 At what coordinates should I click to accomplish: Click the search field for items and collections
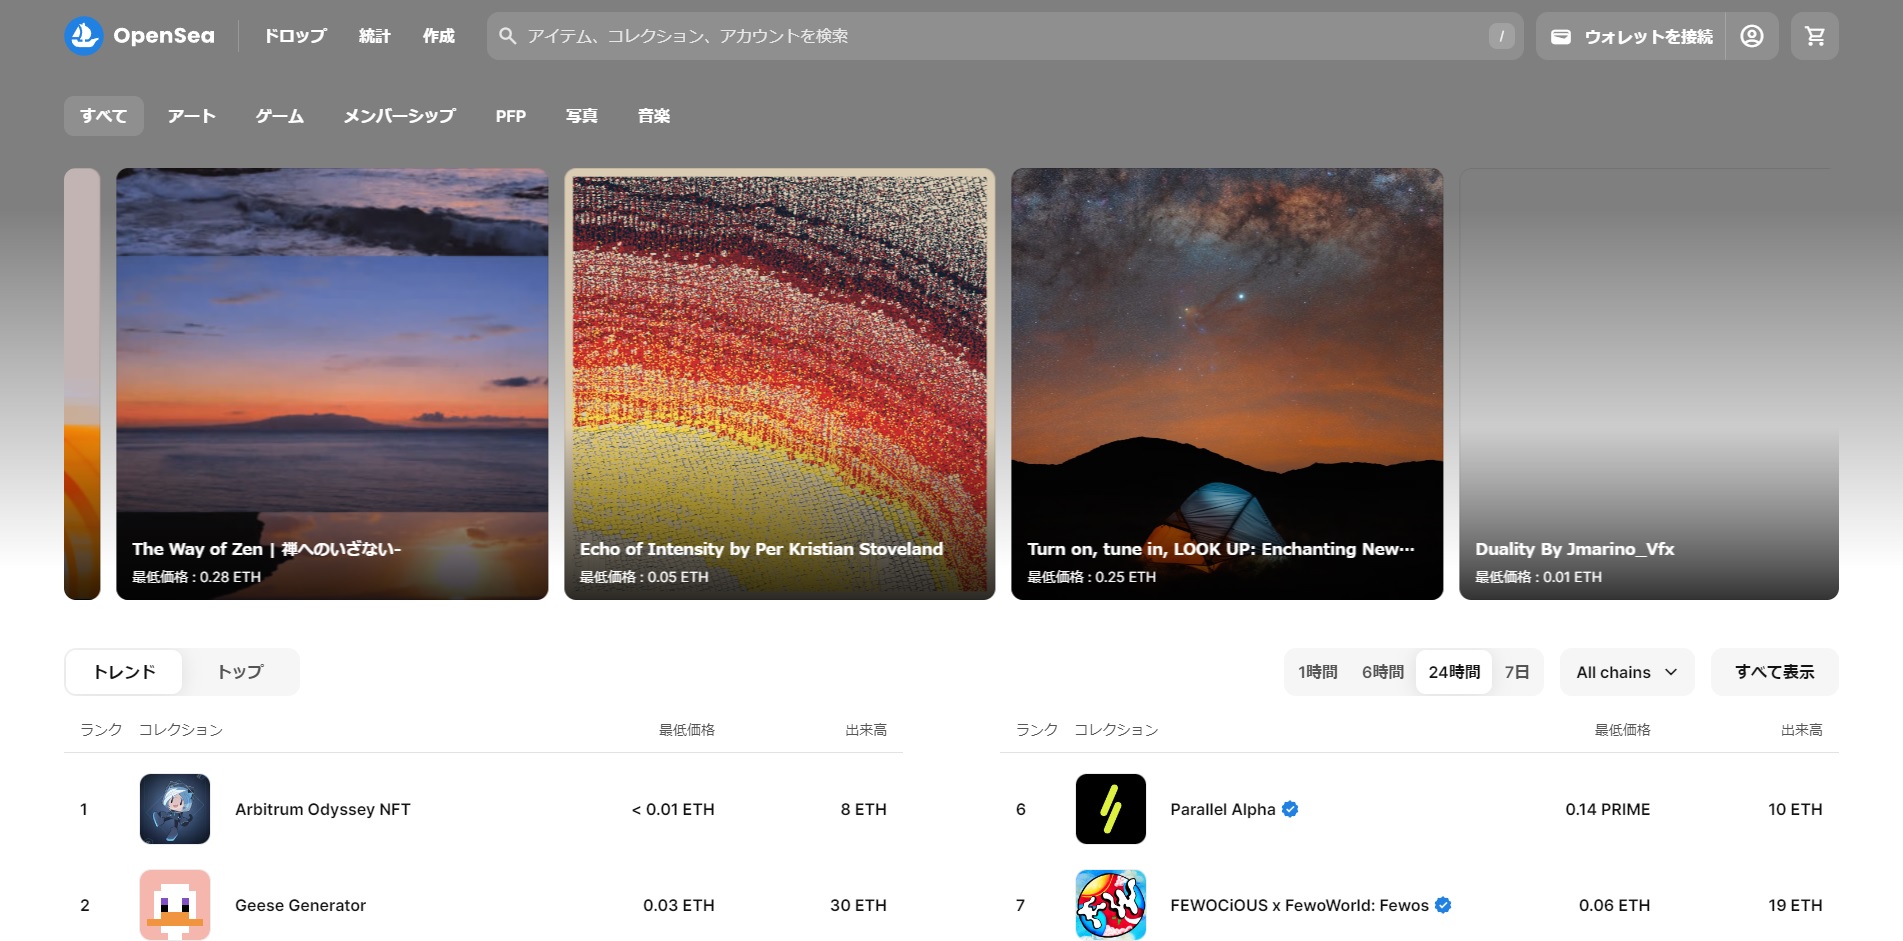coord(1000,36)
